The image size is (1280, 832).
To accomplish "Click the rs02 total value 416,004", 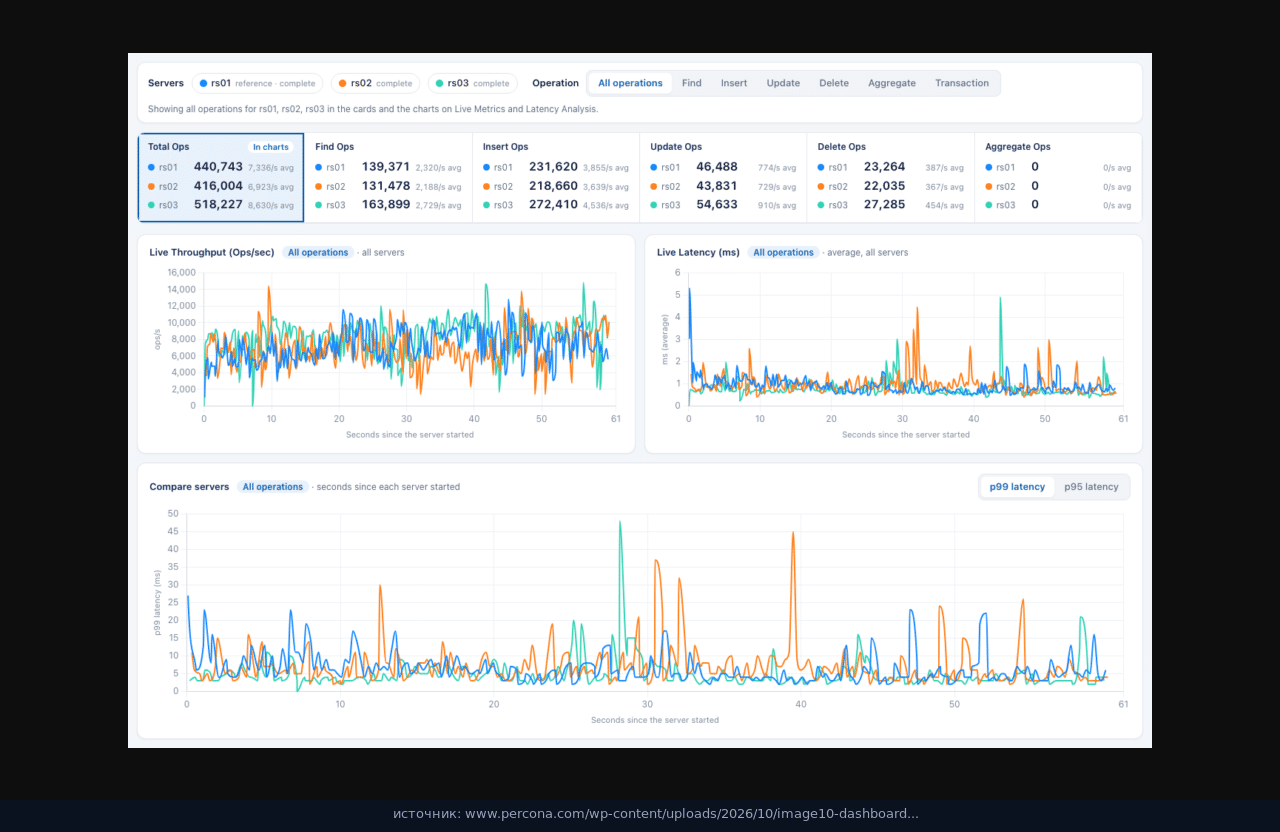I will [218, 186].
